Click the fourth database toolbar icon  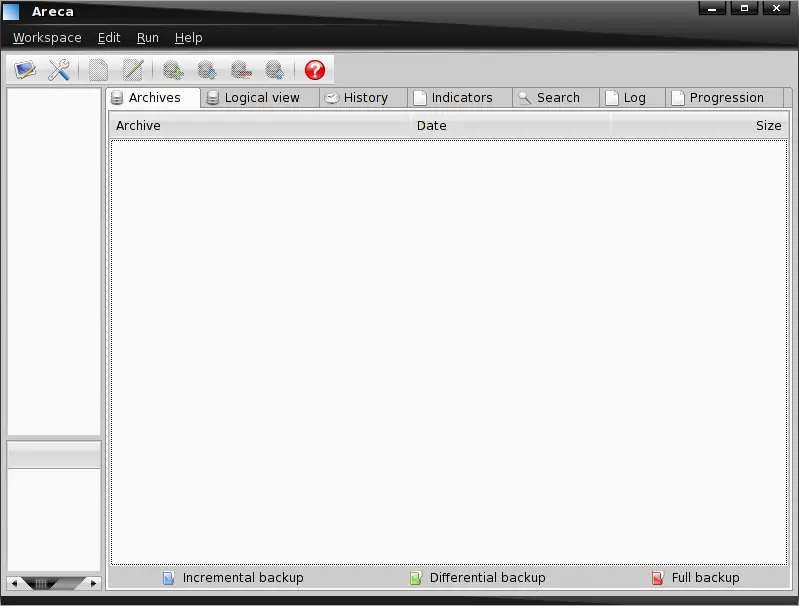pos(274,70)
